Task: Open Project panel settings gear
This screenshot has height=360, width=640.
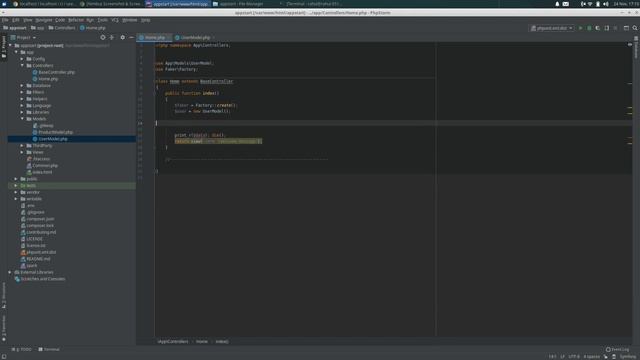Action: coord(122,37)
